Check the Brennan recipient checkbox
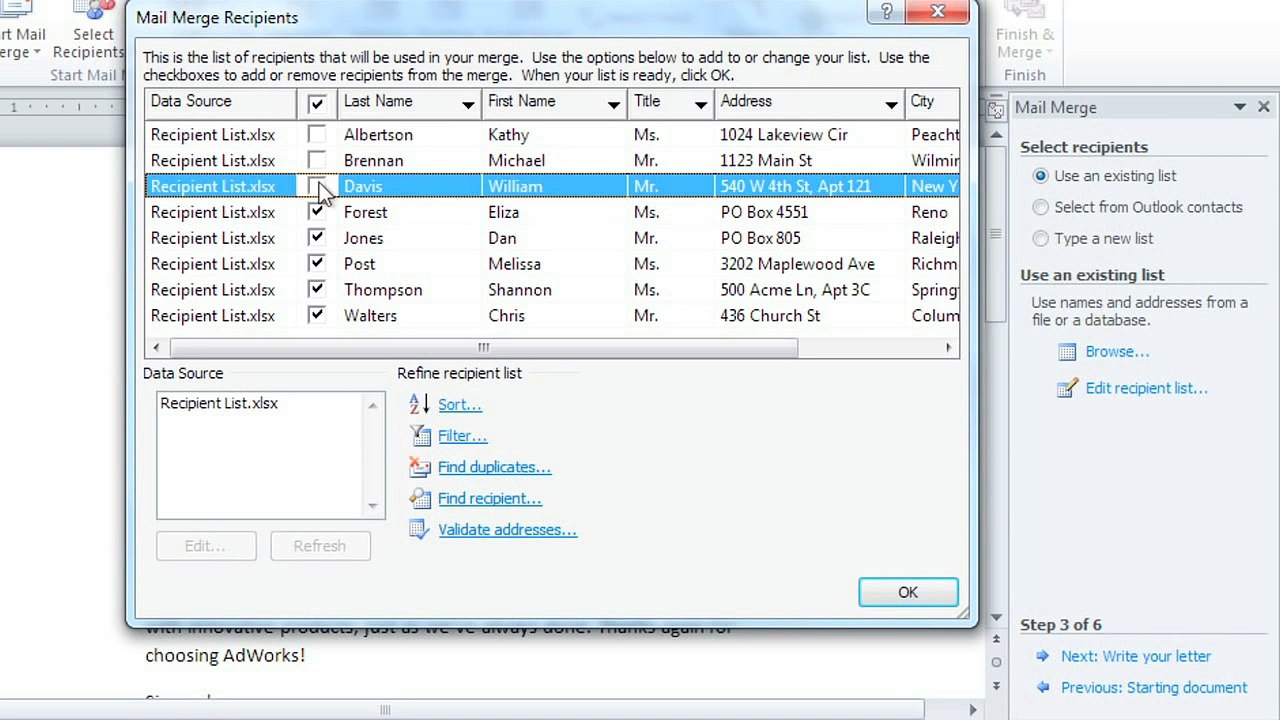The image size is (1280, 720). (x=317, y=160)
